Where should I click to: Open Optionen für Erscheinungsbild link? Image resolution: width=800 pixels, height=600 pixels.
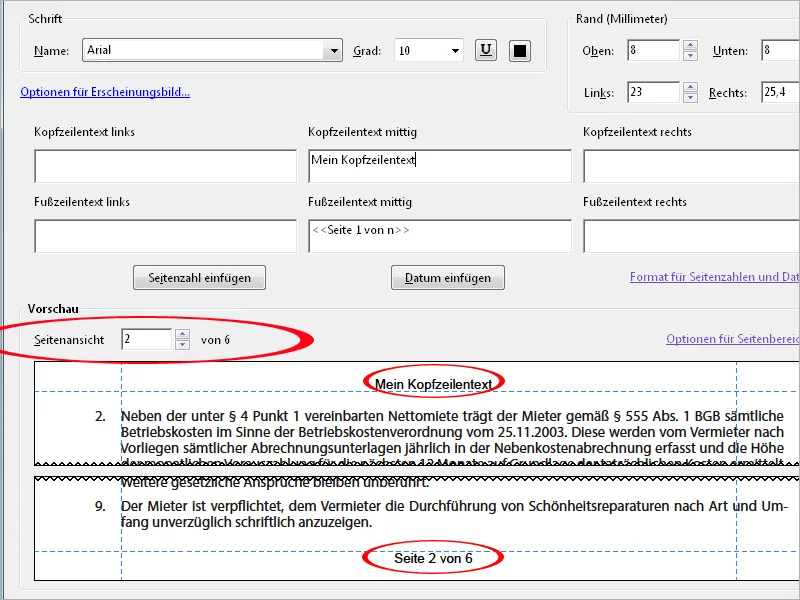(105, 92)
